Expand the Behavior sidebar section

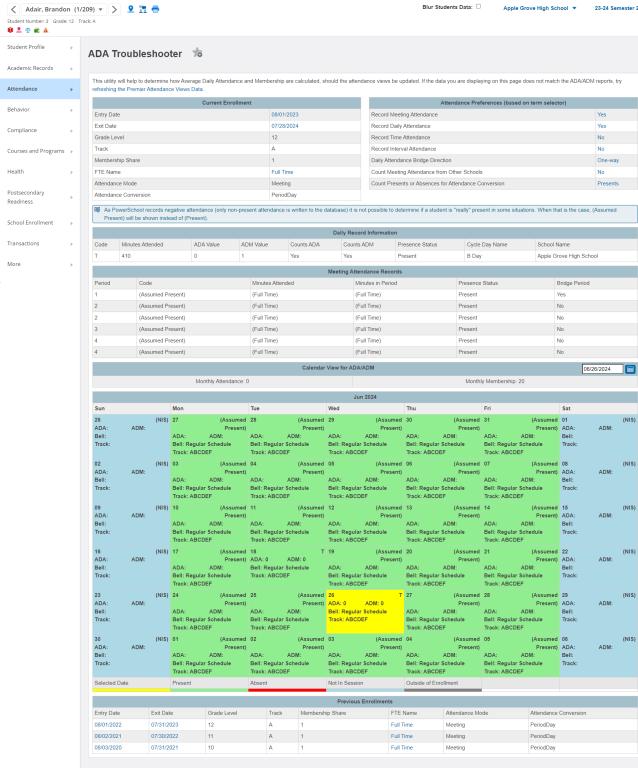(x=40, y=110)
